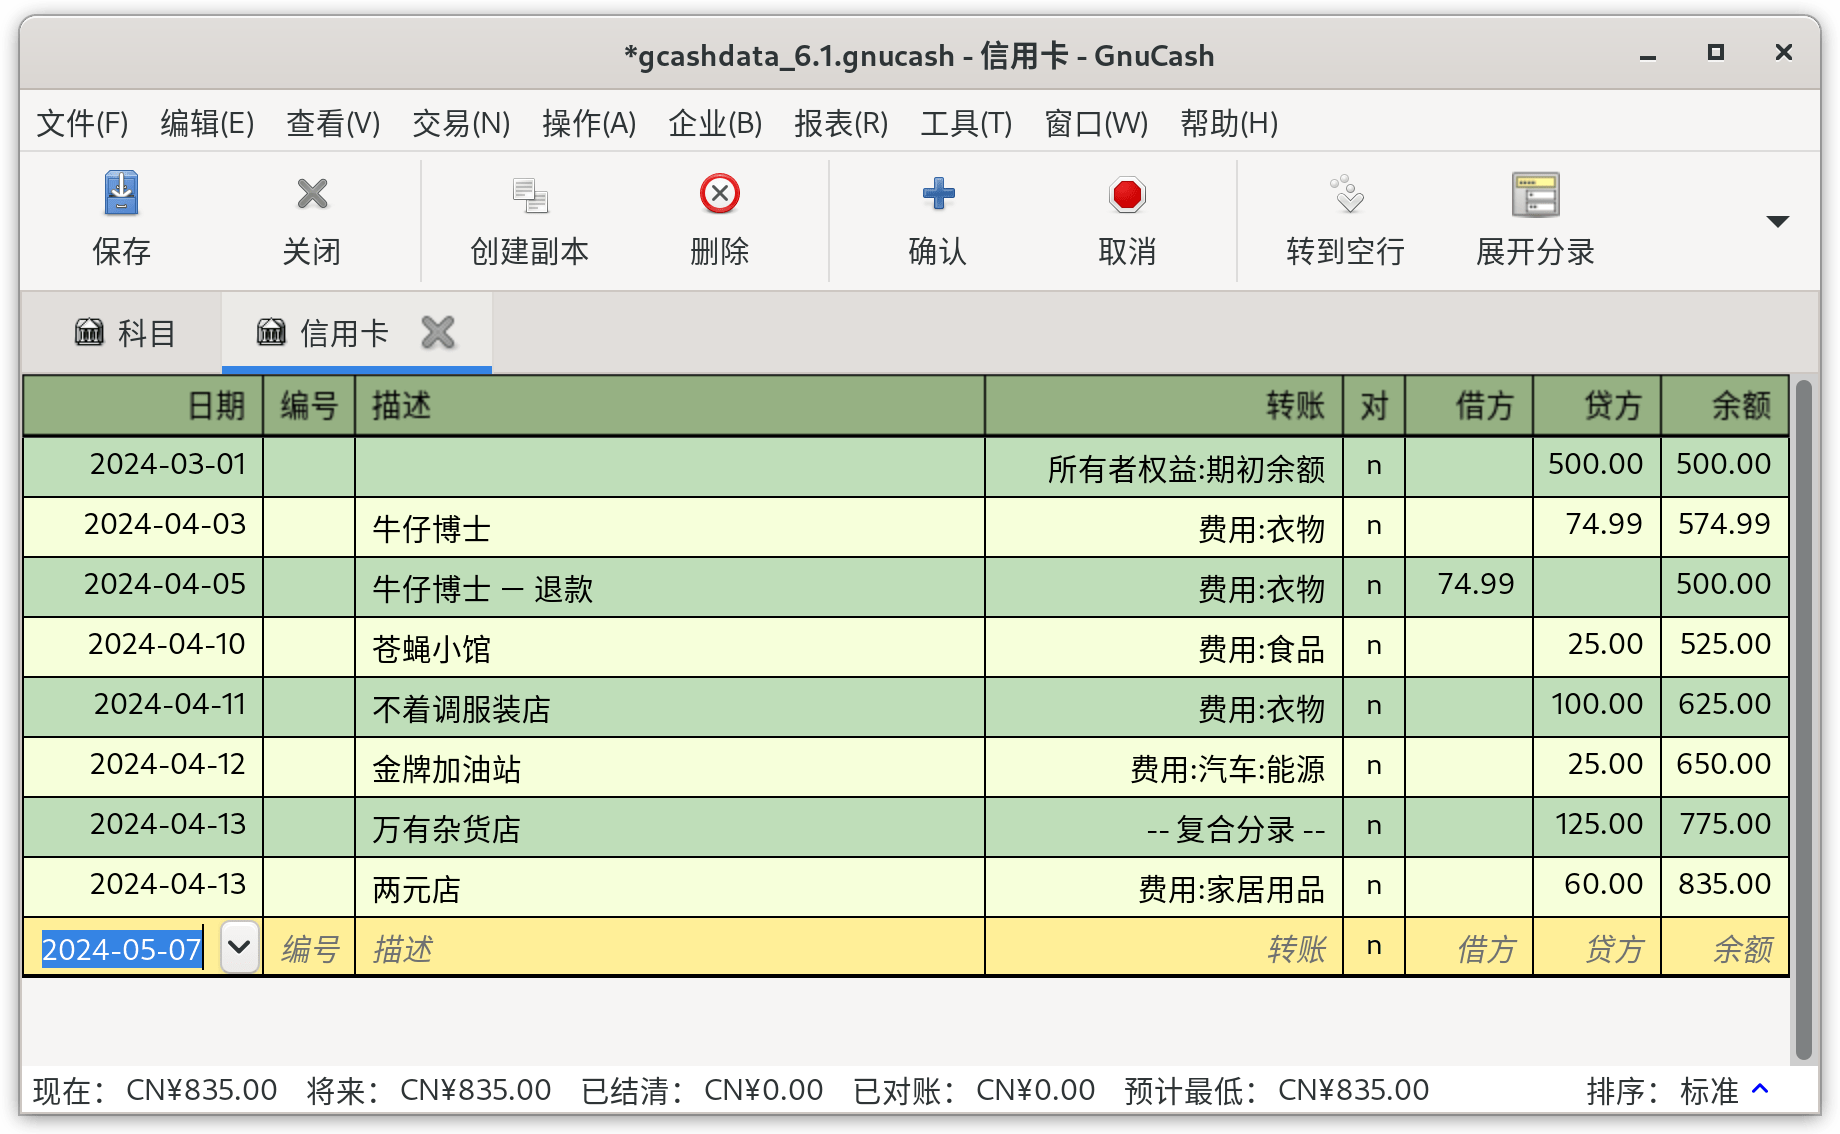Expand the toolbar overflow arrow

[x=1777, y=221]
